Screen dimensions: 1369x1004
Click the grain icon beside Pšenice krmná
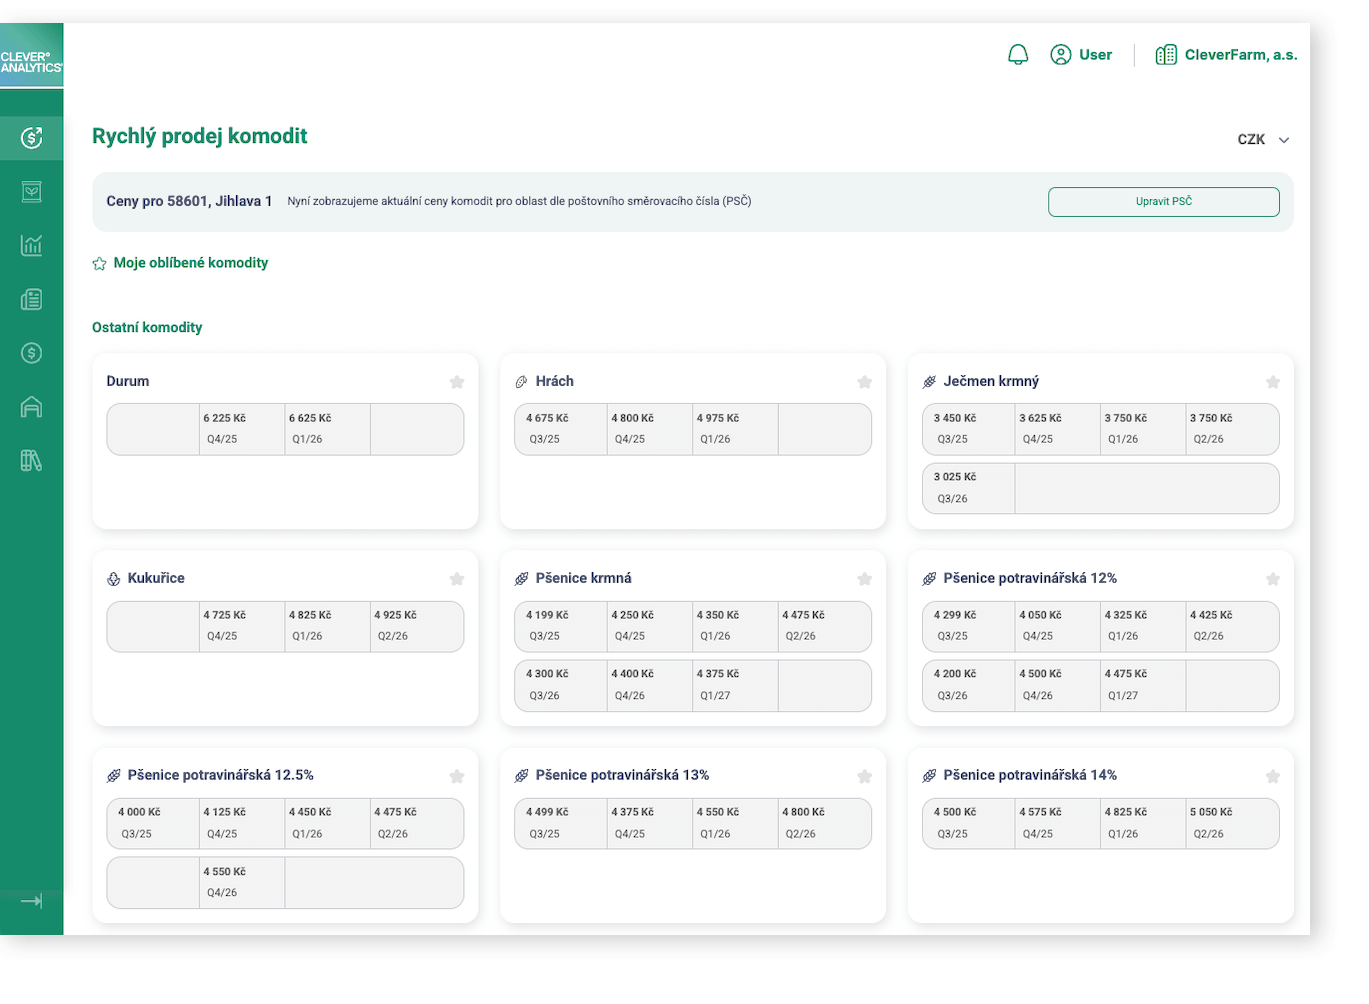point(521,579)
